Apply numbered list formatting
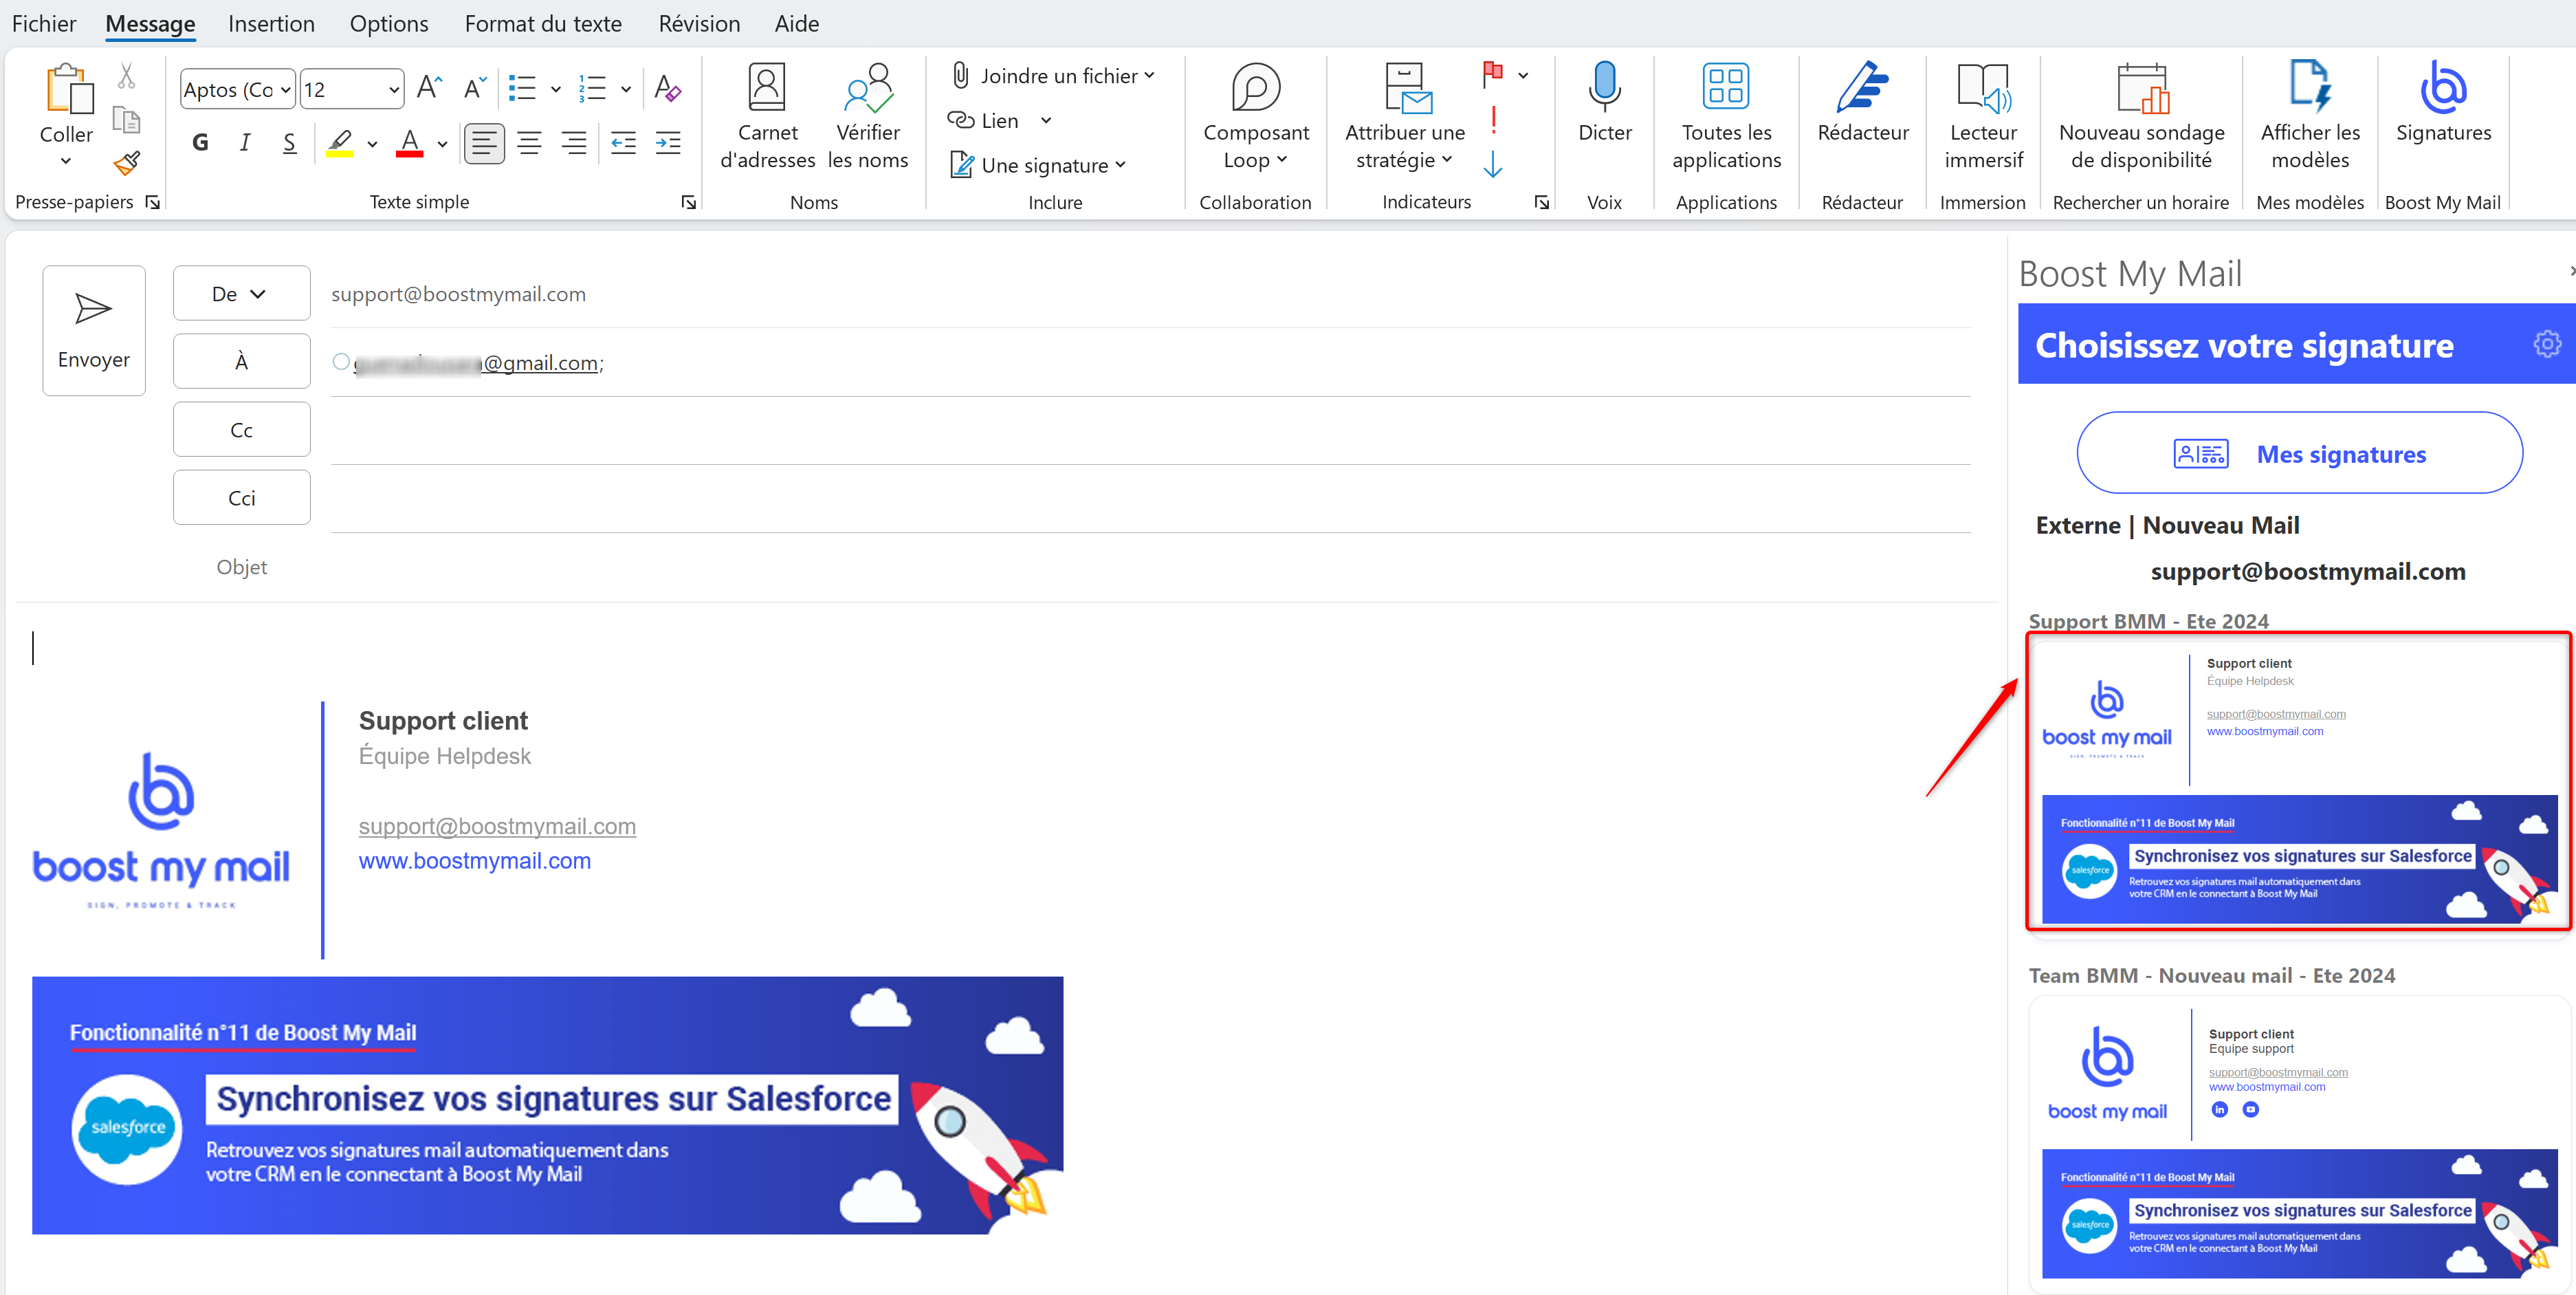The width and height of the screenshot is (2576, 1295). pos(593,88)
